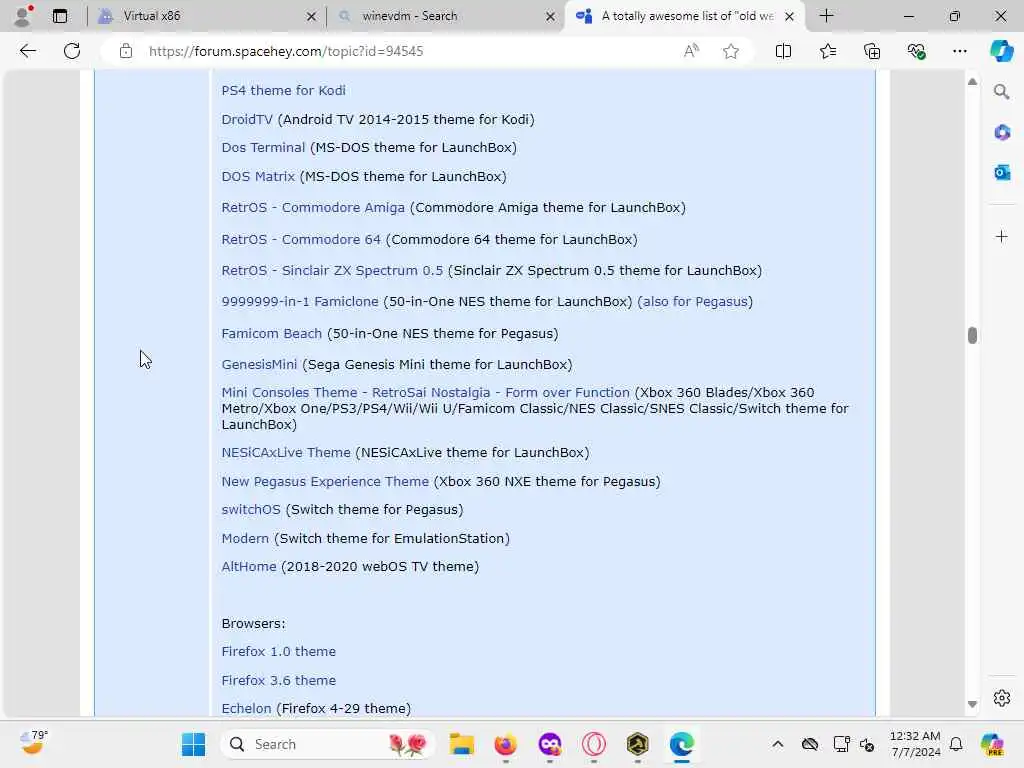1024x768 pixels.
Task: Open the also for Pegasus link
Action: point(695,301)
